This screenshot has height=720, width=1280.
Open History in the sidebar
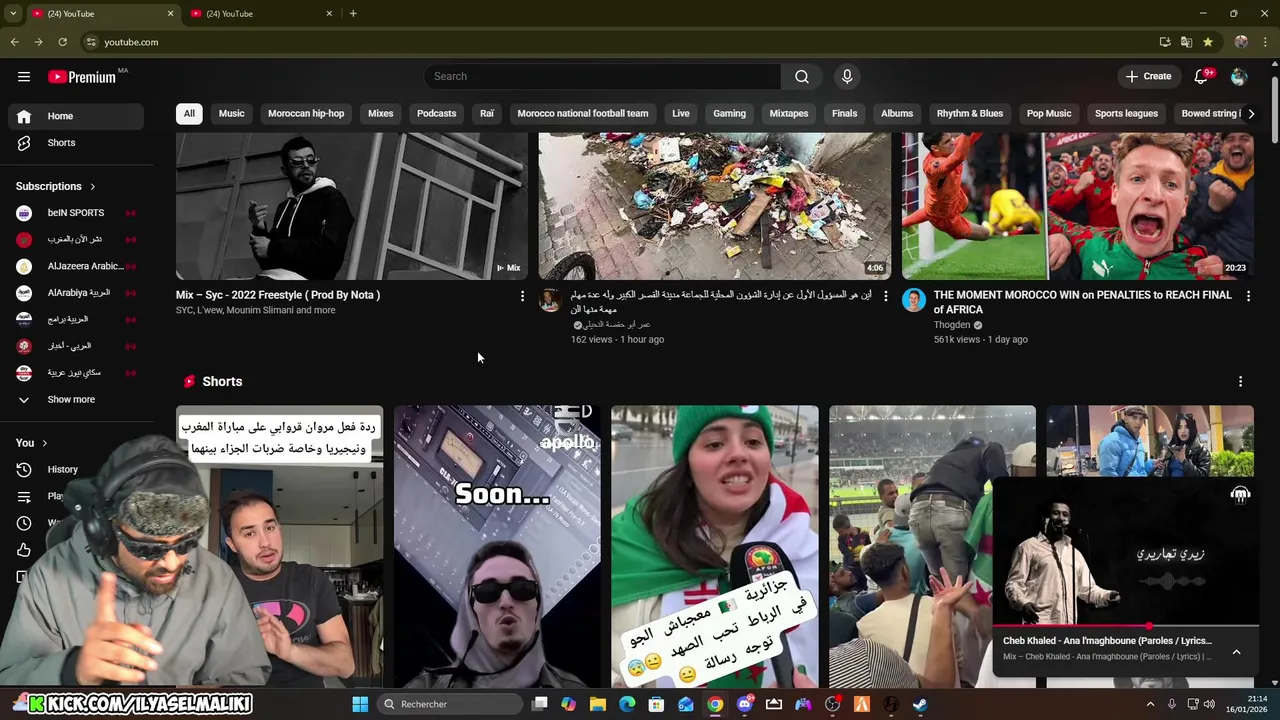(x=62, y=470)
